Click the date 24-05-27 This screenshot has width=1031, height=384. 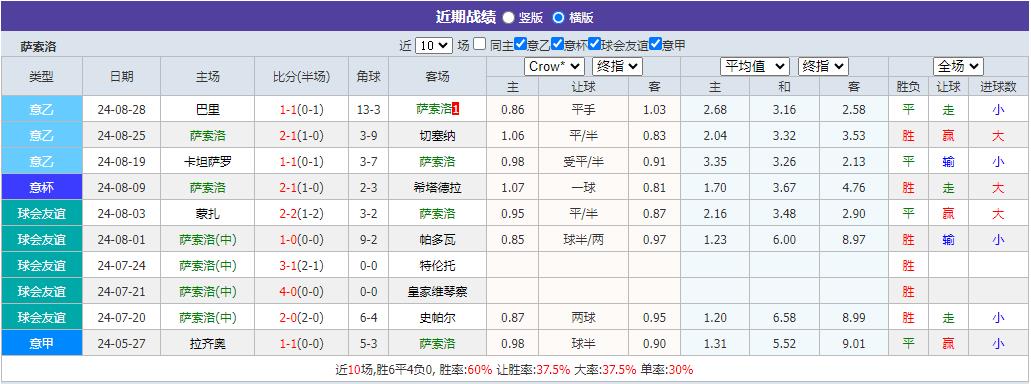(x=121, y=343)
